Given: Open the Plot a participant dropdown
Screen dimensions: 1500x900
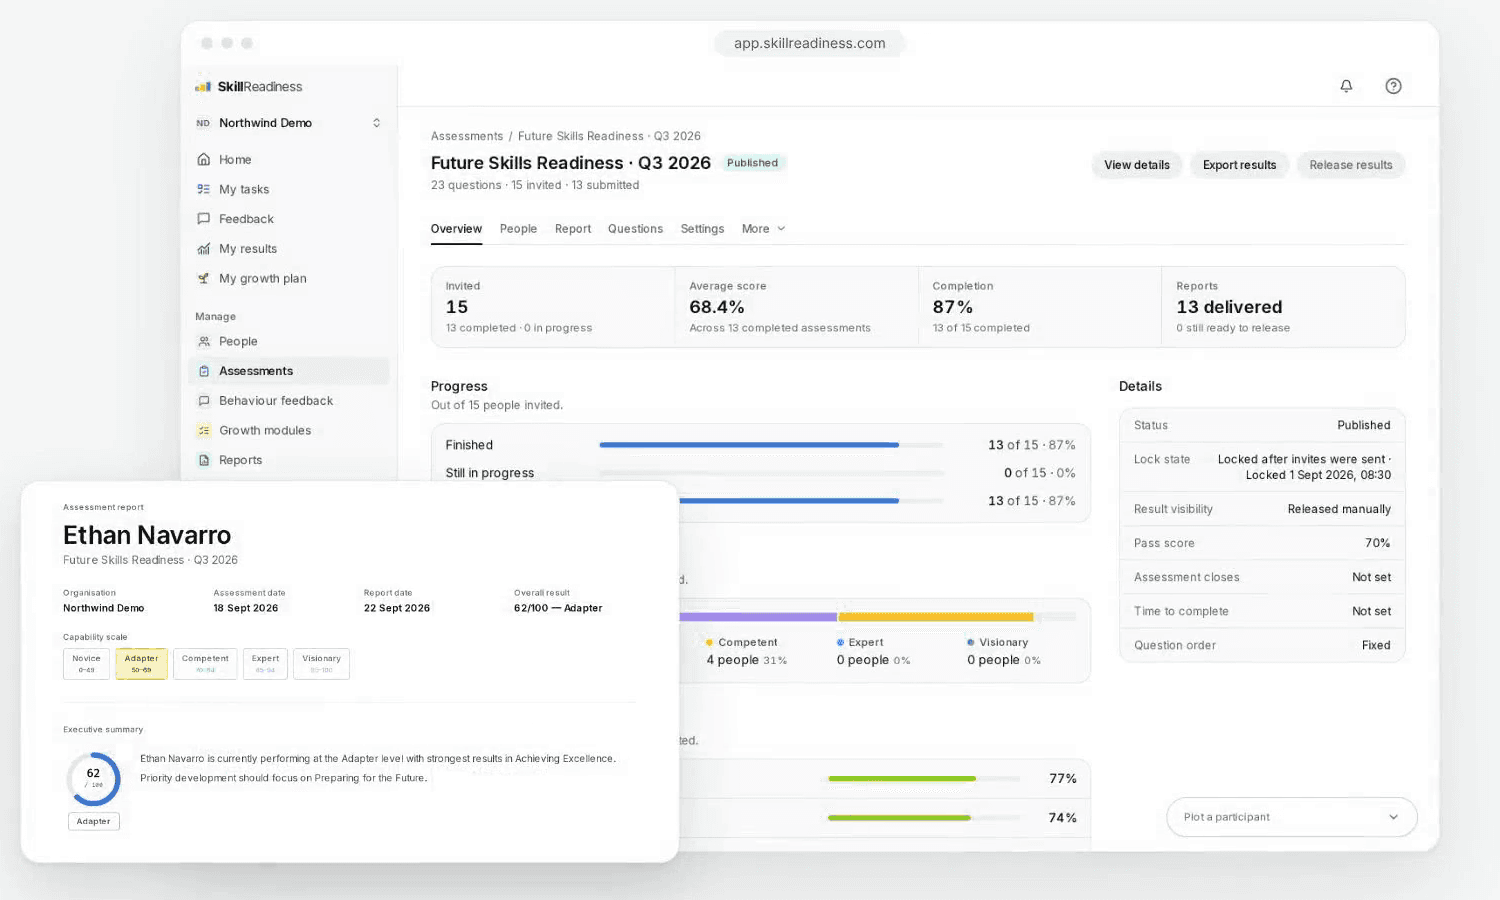Looking at the screenshot, I should click(x=1292, y=817).
